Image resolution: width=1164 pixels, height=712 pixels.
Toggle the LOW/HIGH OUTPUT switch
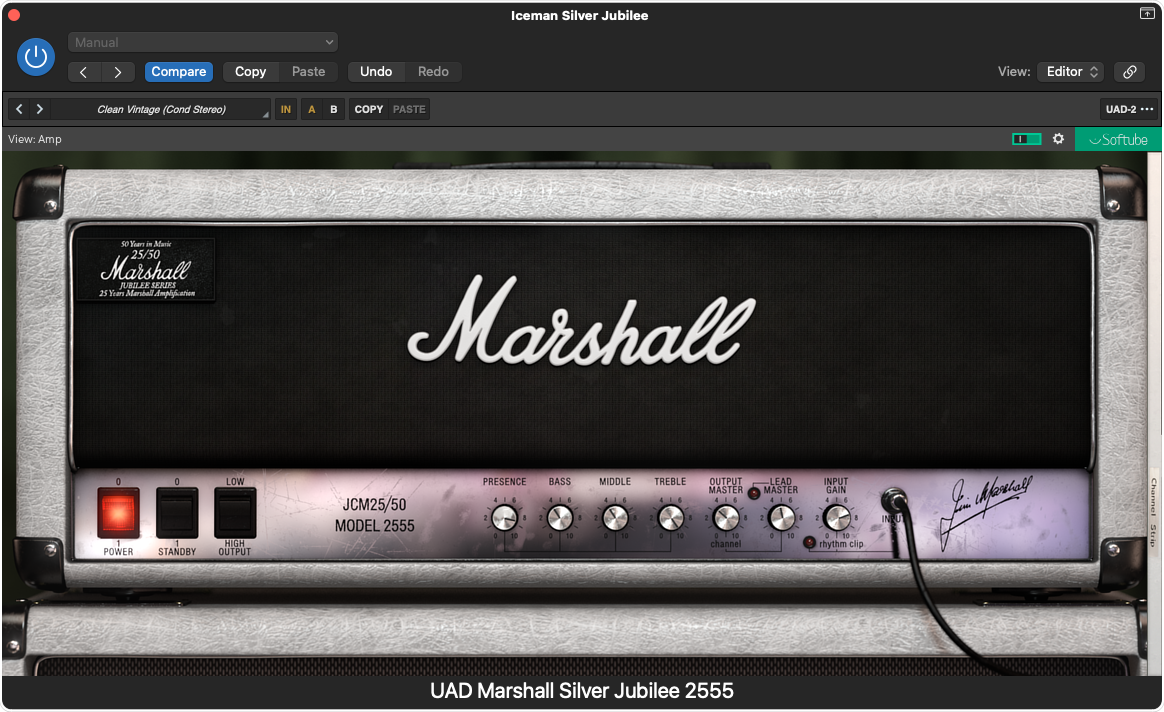235,512
